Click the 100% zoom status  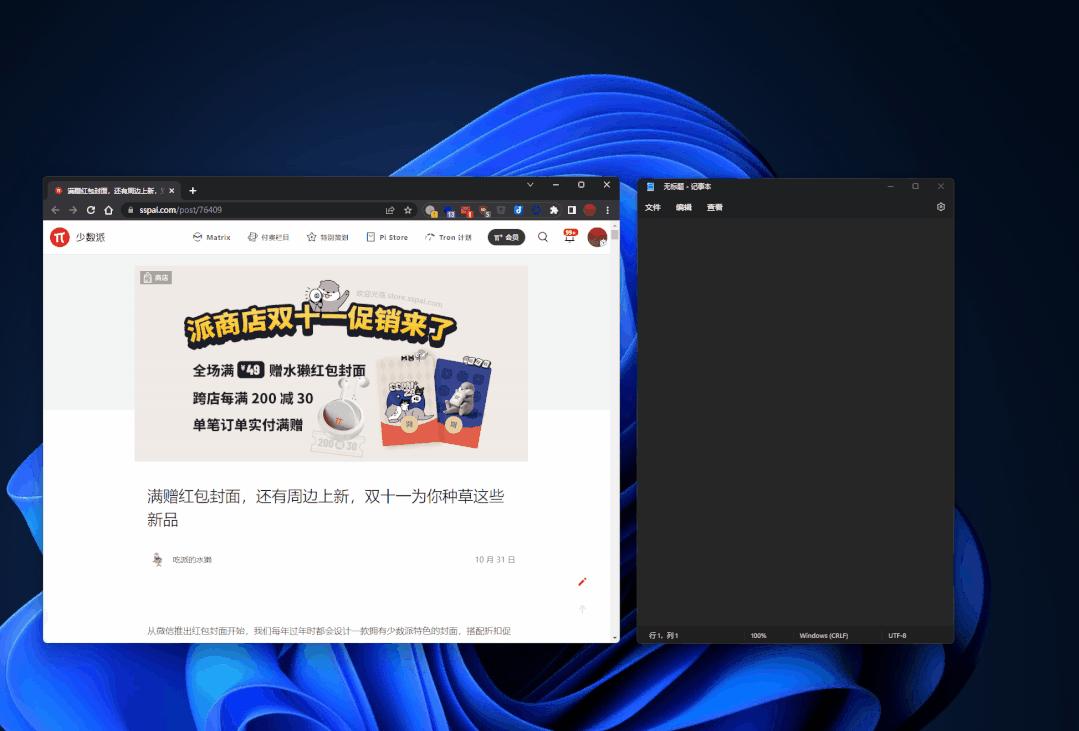click(758, 635)
